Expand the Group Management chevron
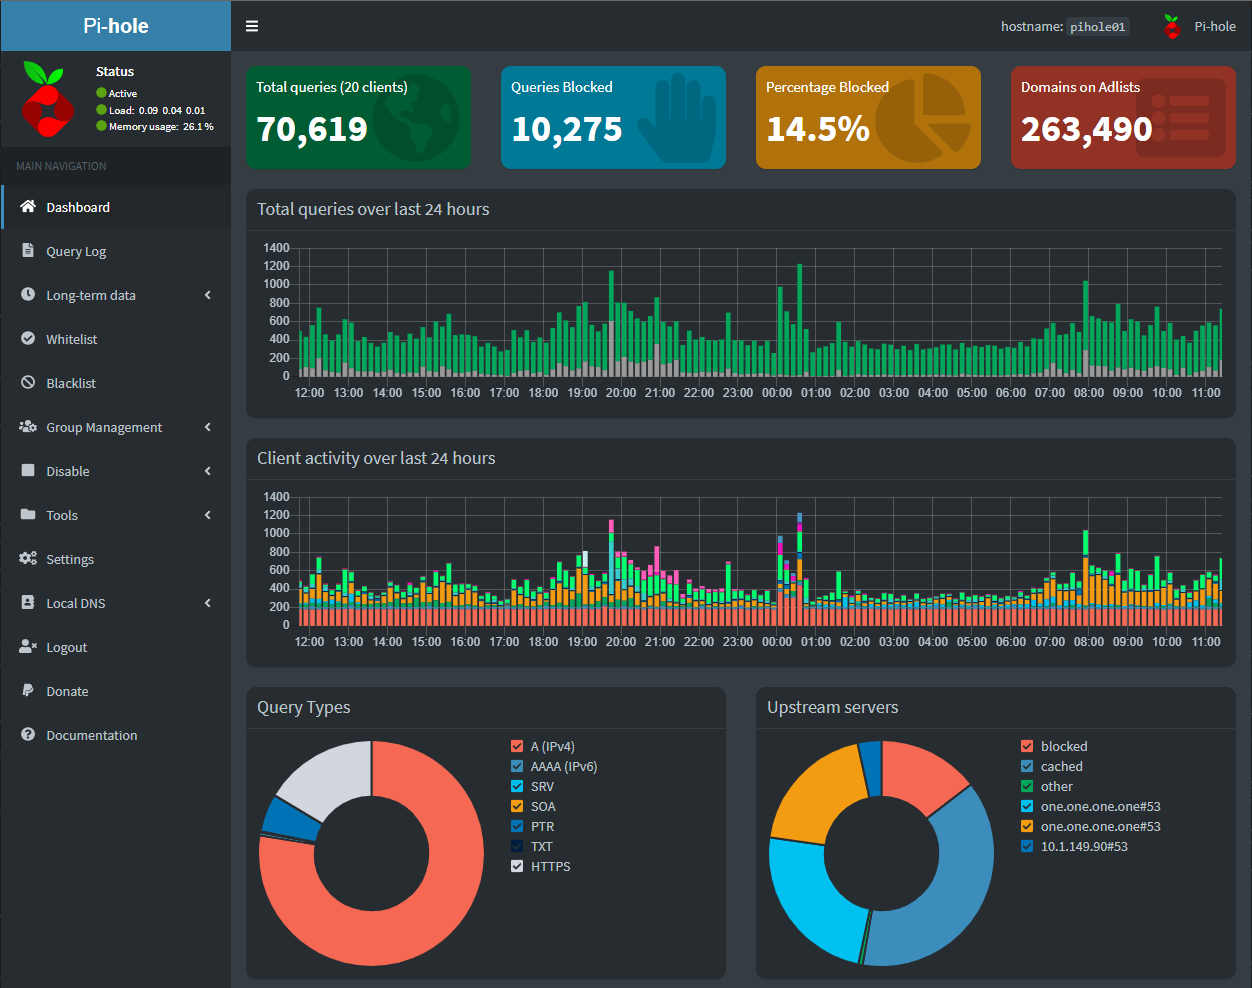The height and width of the screenshot is (988, 1252). pos(208,427)
